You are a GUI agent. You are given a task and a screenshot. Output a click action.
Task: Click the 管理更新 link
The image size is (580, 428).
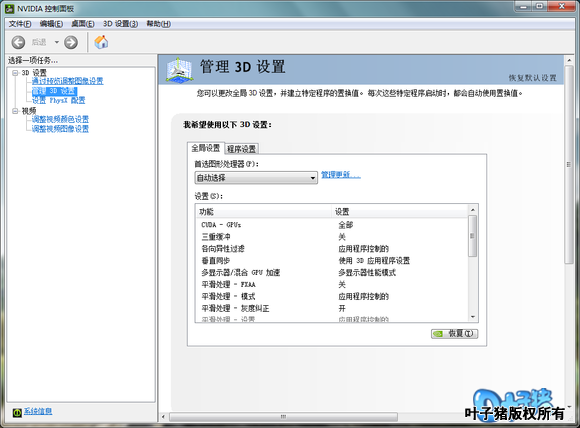pos(341,175)
